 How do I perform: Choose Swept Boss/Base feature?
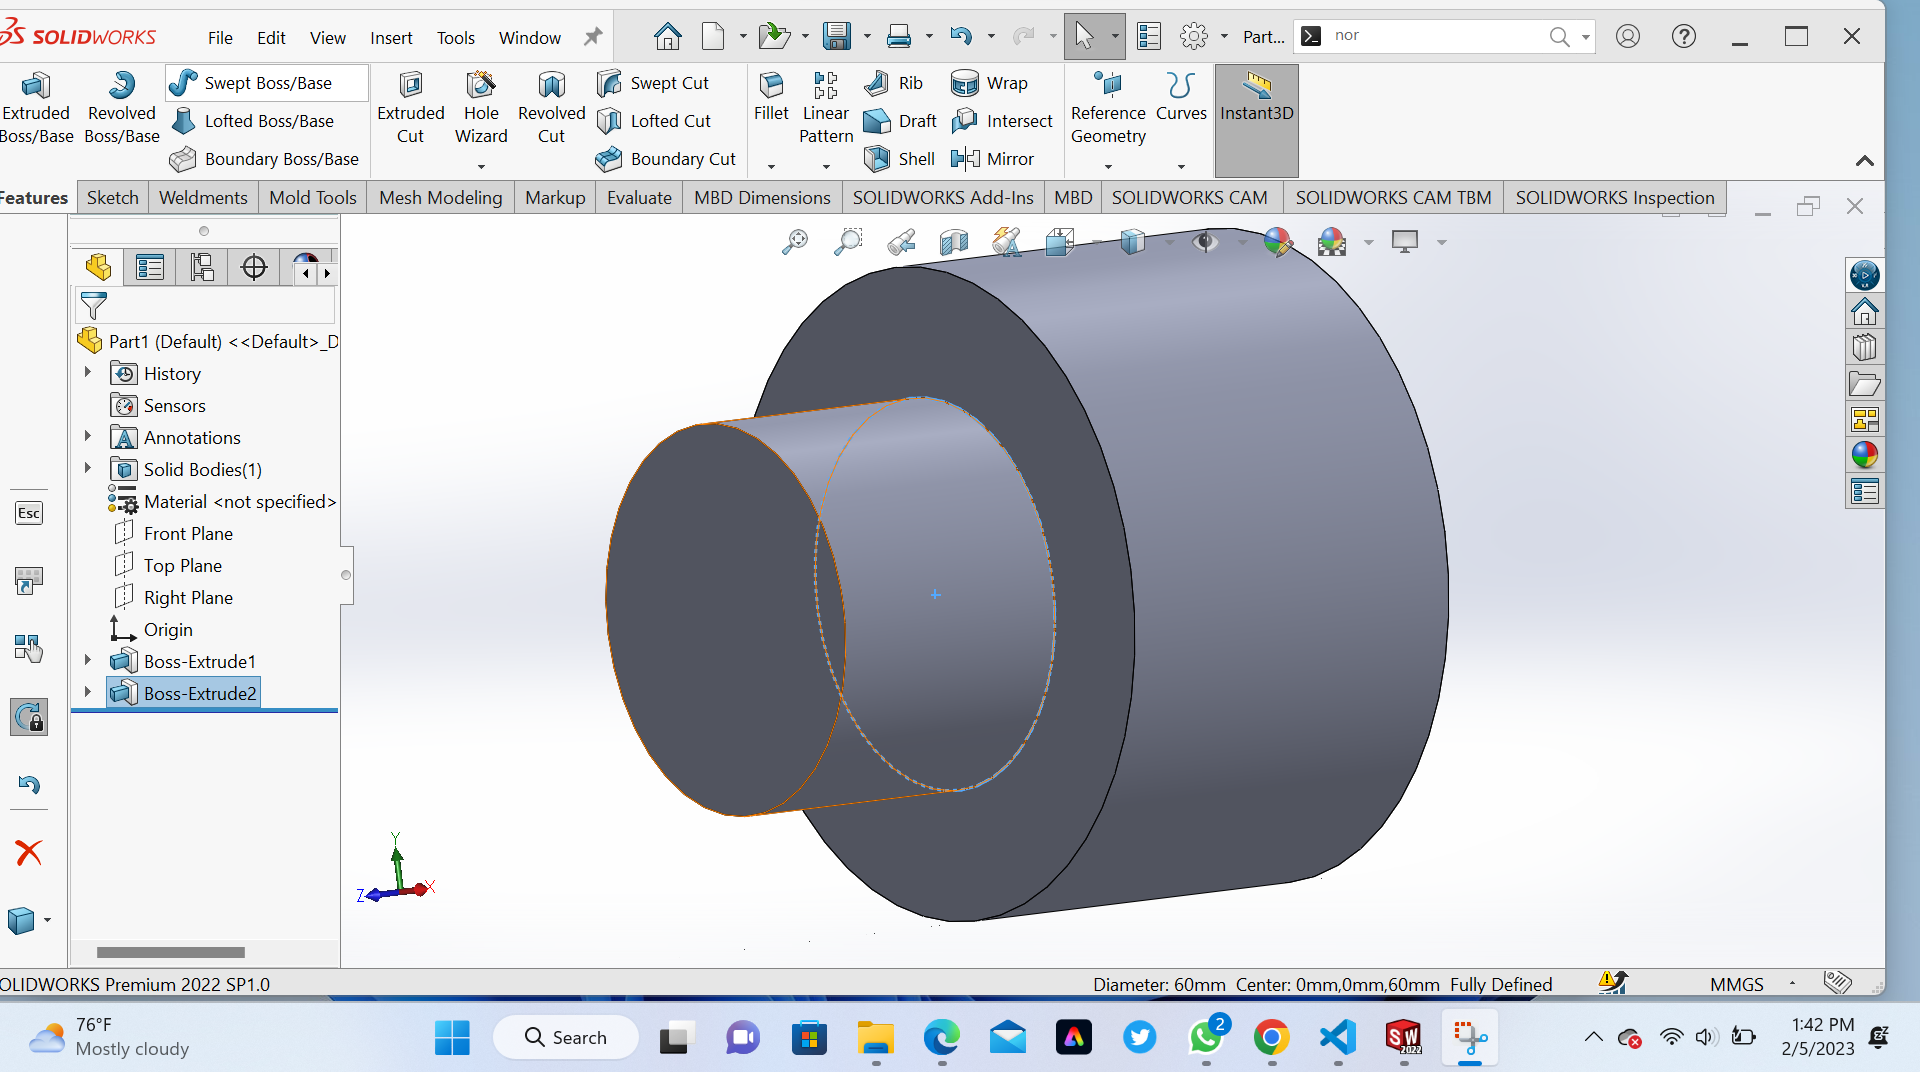[268, 83]
